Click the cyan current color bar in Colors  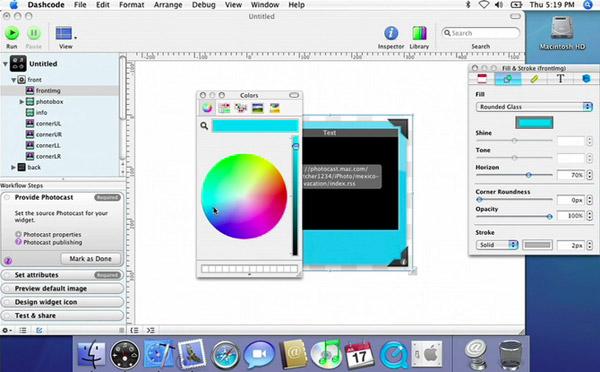pos(255,126)
